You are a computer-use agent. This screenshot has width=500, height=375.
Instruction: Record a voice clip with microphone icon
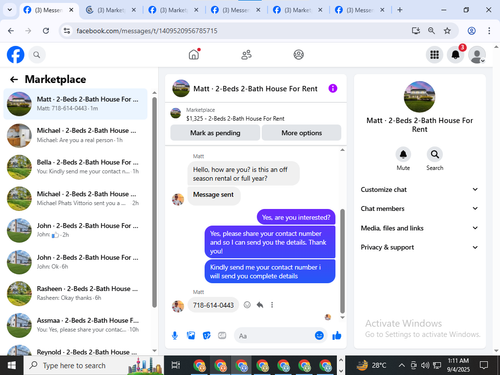175,335
